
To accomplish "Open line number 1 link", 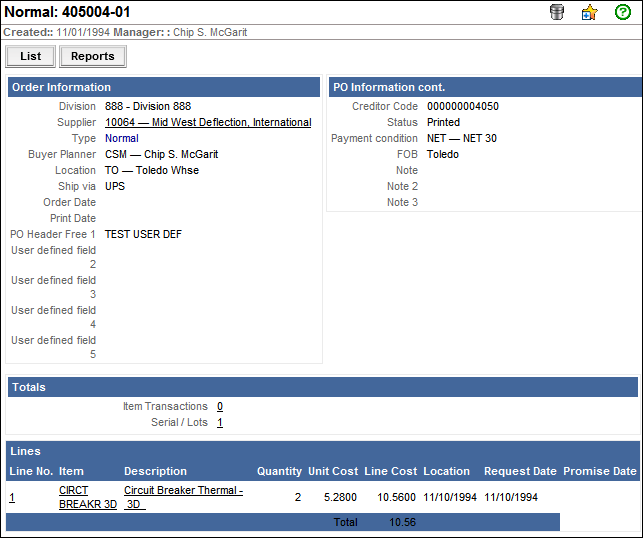I will click(12, 497).
